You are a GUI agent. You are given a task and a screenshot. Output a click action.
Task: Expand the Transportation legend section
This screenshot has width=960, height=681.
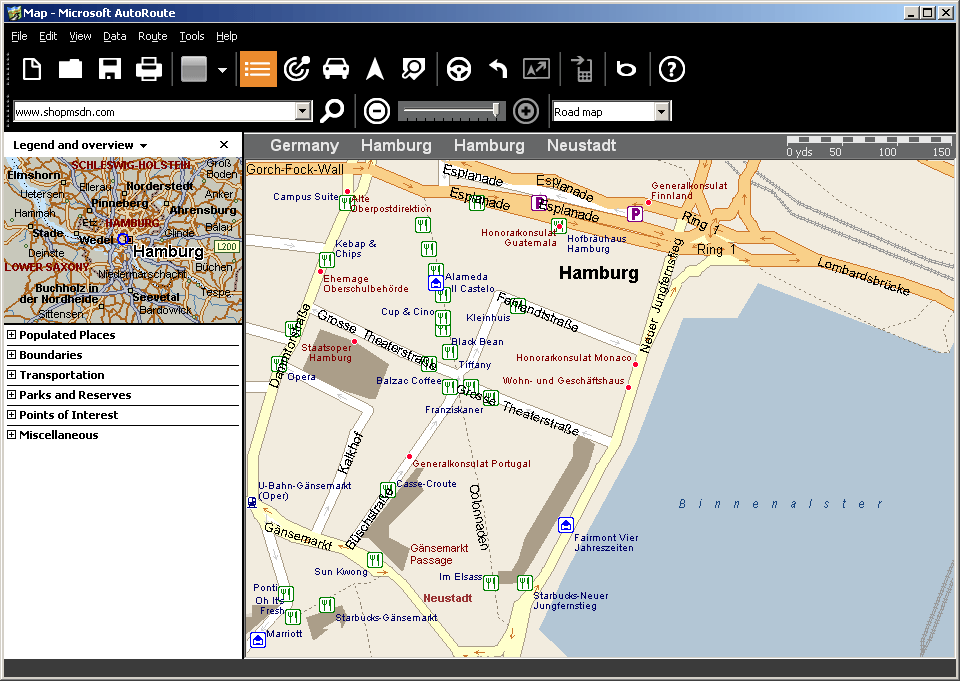(x=11, y=374)
